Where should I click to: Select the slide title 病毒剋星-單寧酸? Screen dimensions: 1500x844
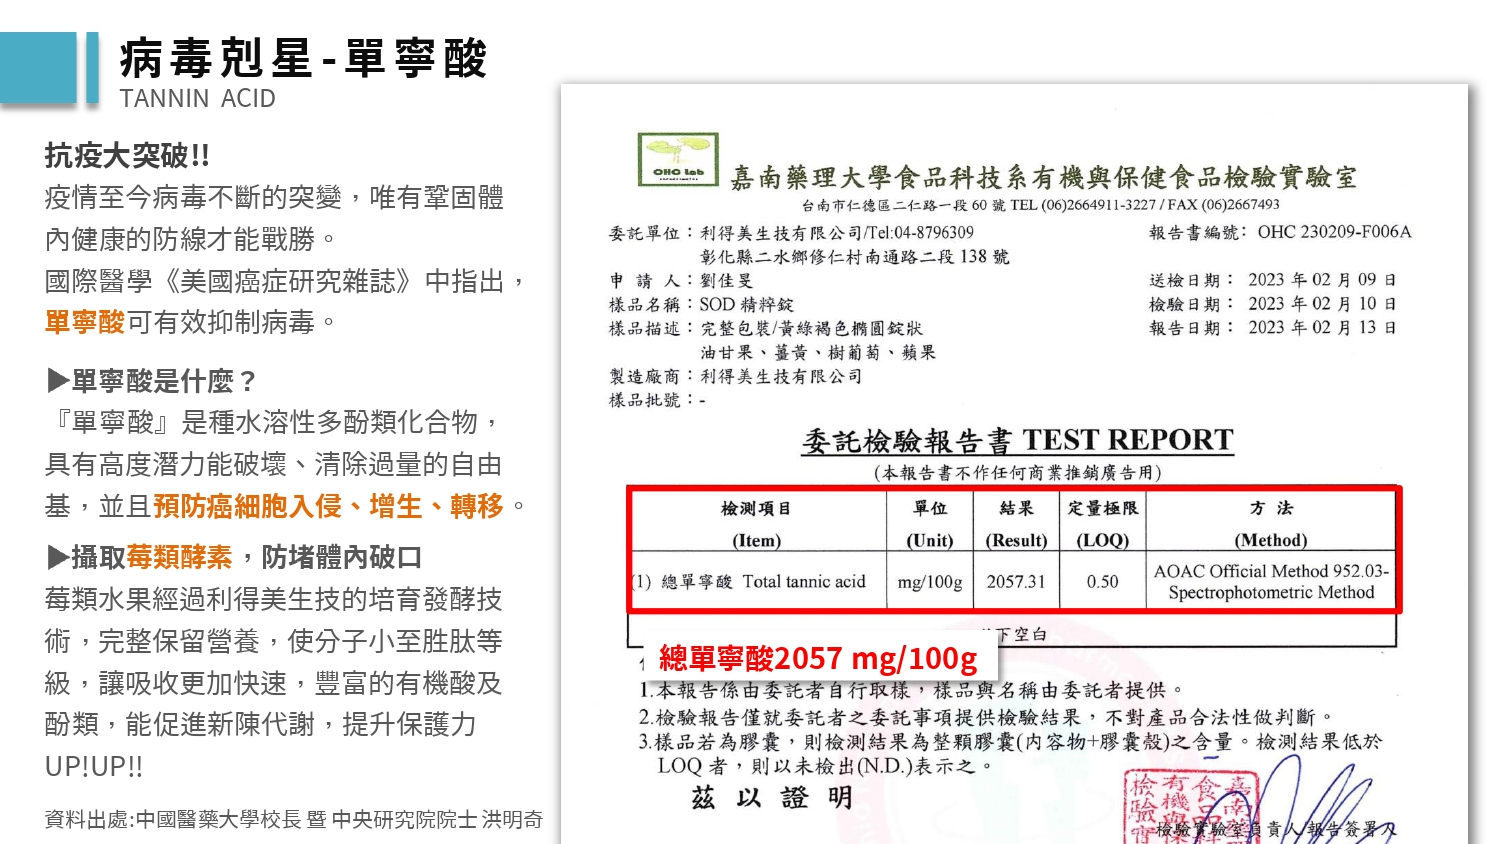[303, 58]
